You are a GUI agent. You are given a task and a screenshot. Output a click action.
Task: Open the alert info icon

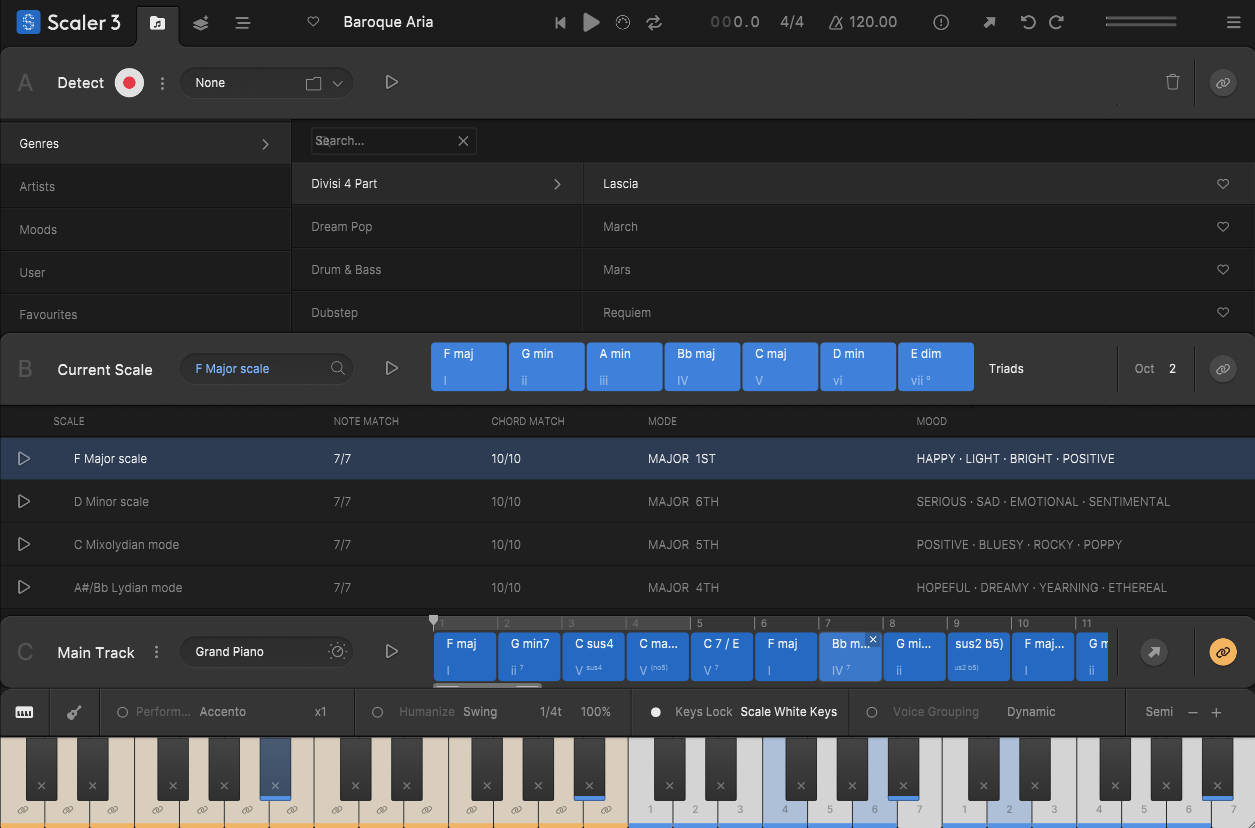point(941,22)
